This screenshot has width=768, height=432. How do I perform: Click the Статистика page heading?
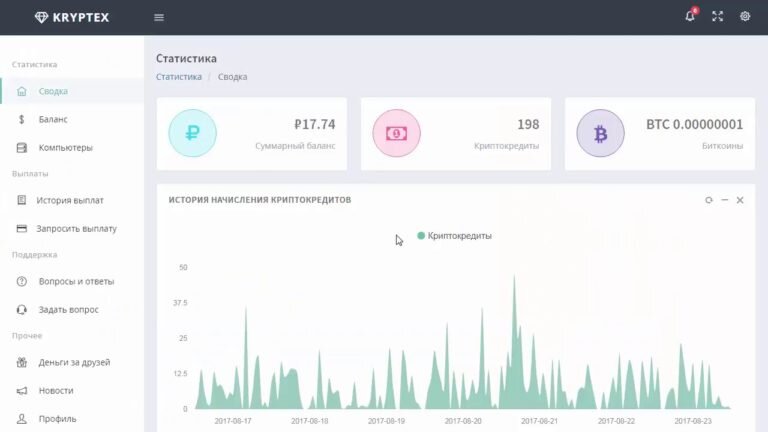[186, 58]
